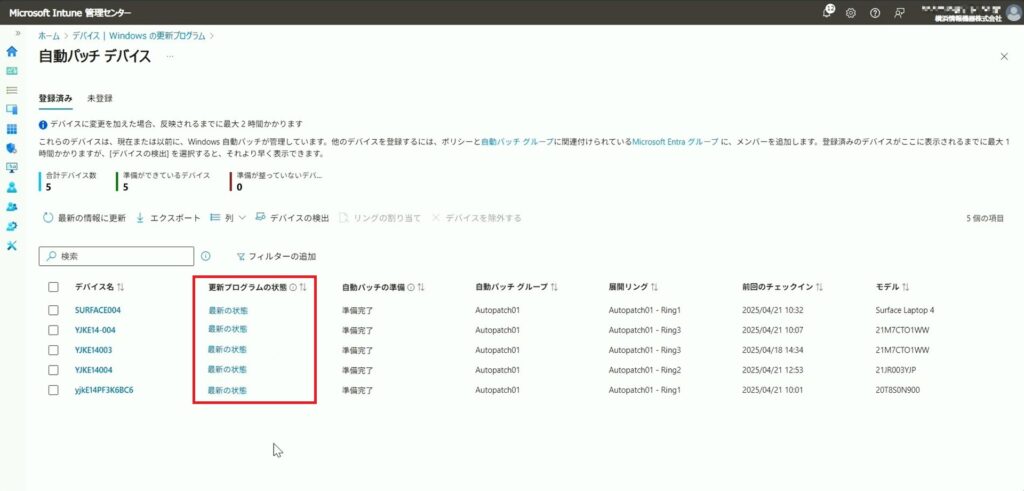Go to ホーム breadcrumb link
Screen dimensions: 1024x491
[49, 36]
